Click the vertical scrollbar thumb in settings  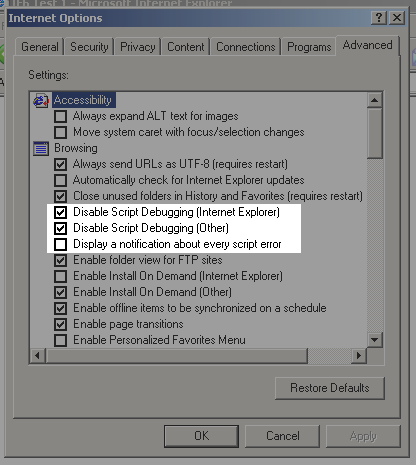374,133
